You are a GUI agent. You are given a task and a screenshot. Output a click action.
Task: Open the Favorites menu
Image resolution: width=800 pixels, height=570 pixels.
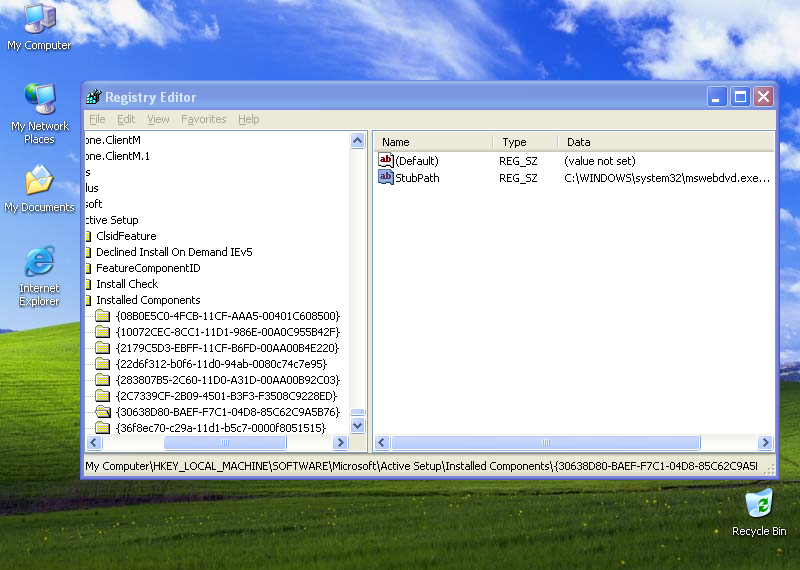coord(204,119)
